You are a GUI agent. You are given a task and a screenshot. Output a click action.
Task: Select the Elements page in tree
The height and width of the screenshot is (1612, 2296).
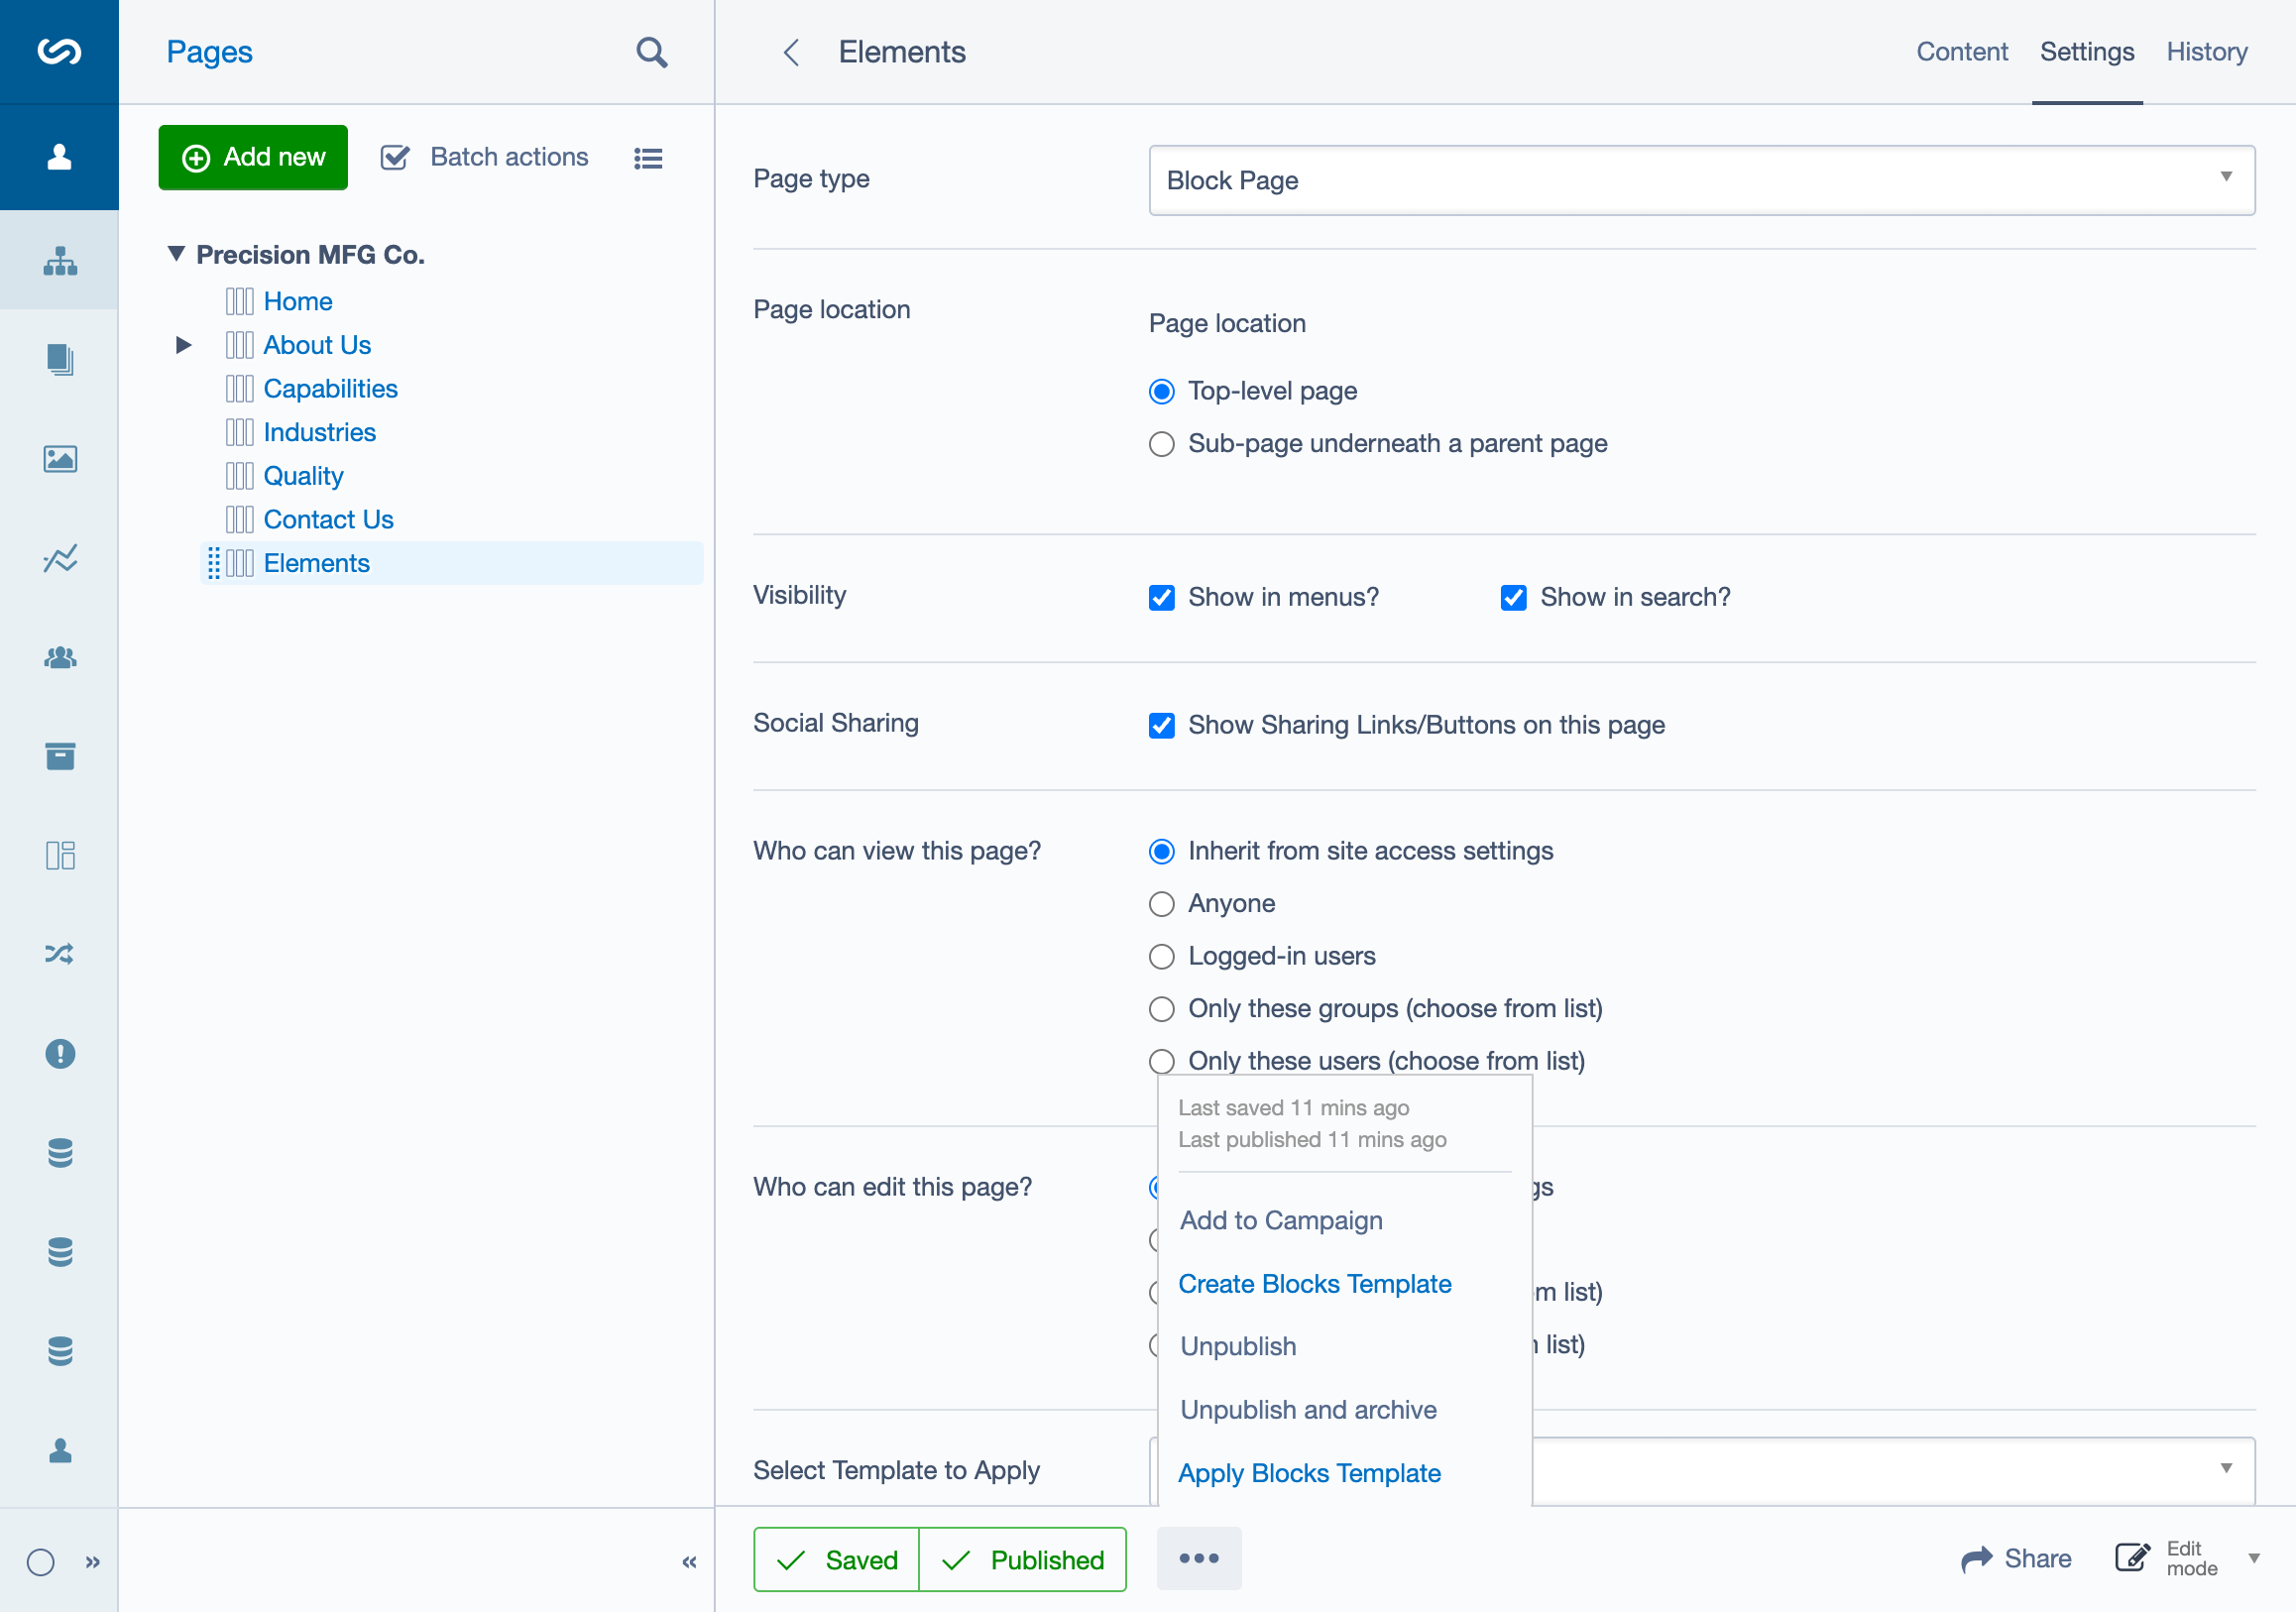(316, 563)
